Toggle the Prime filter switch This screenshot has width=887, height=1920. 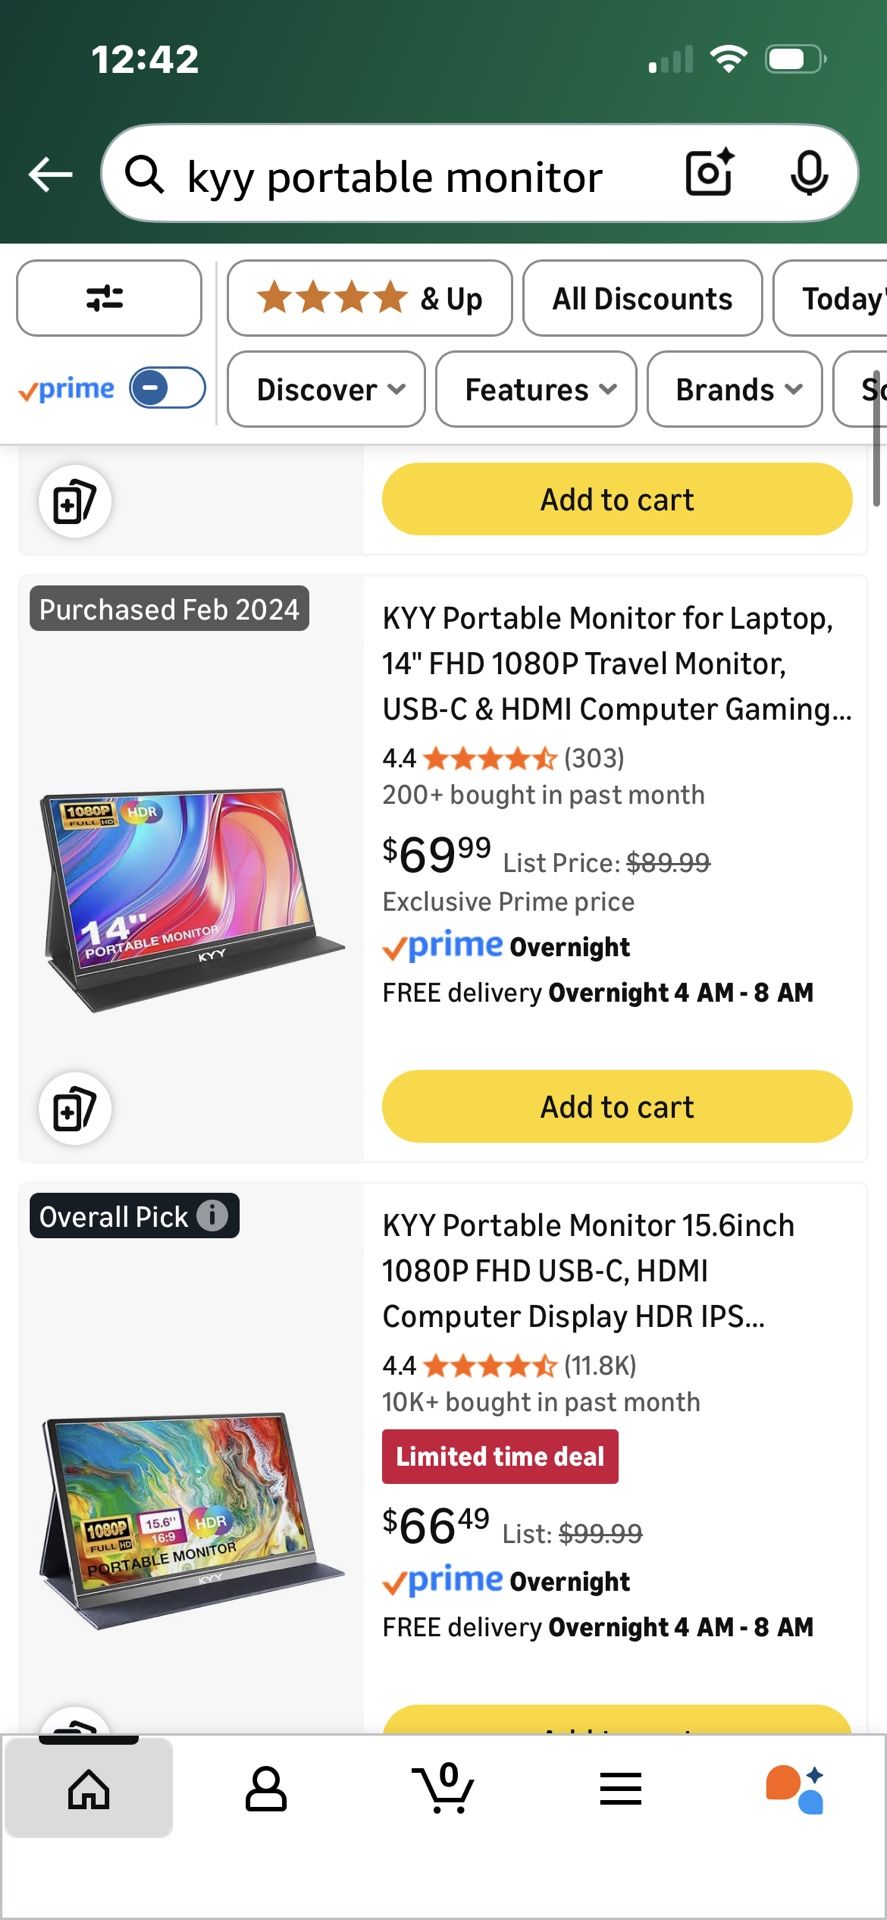click(167, 388)
